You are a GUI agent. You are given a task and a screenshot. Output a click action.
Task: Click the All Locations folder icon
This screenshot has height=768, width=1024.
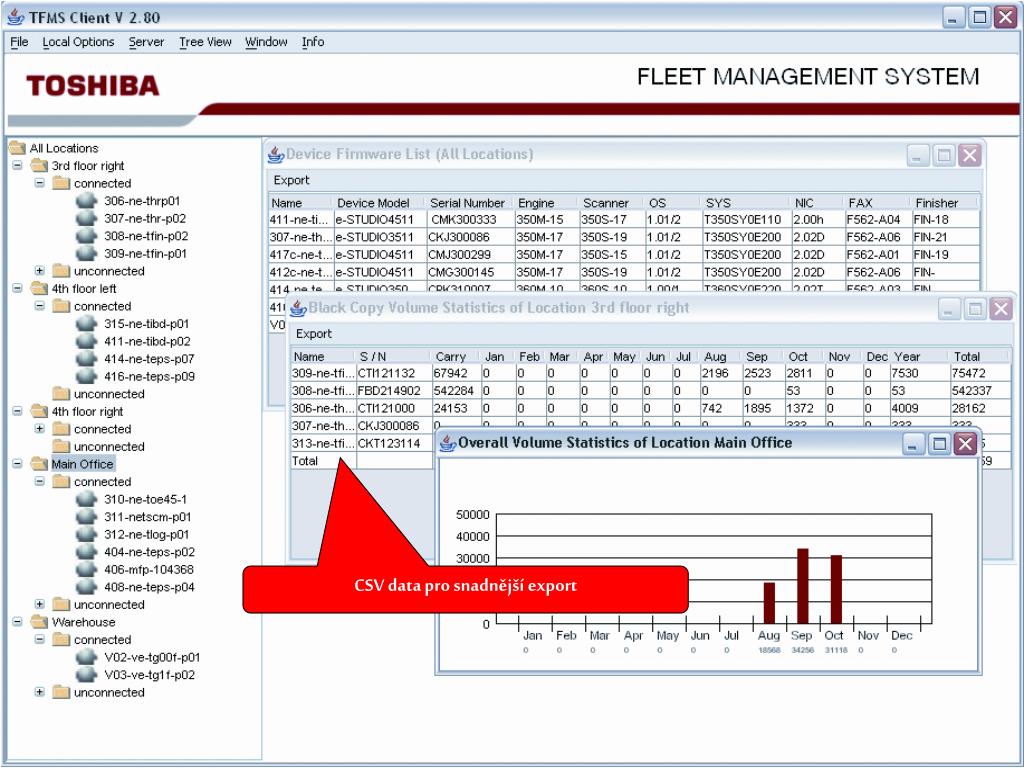click(18, 148)
